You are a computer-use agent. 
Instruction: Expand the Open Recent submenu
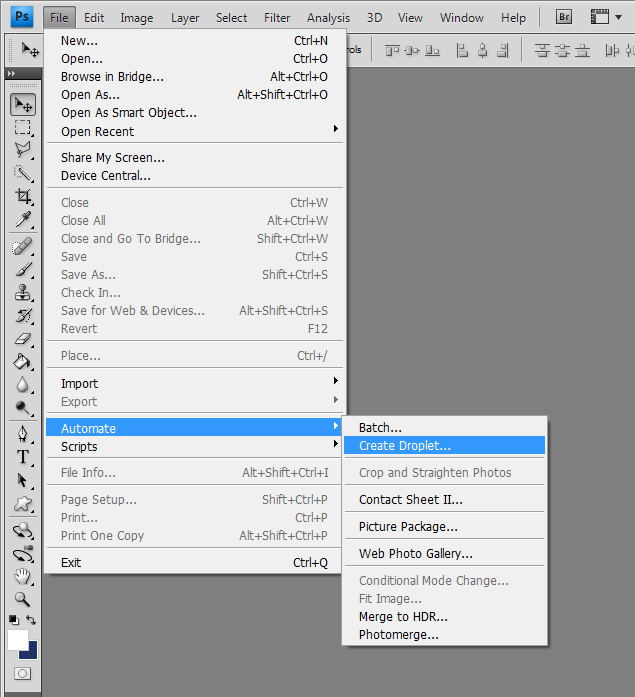click(195, 132)
